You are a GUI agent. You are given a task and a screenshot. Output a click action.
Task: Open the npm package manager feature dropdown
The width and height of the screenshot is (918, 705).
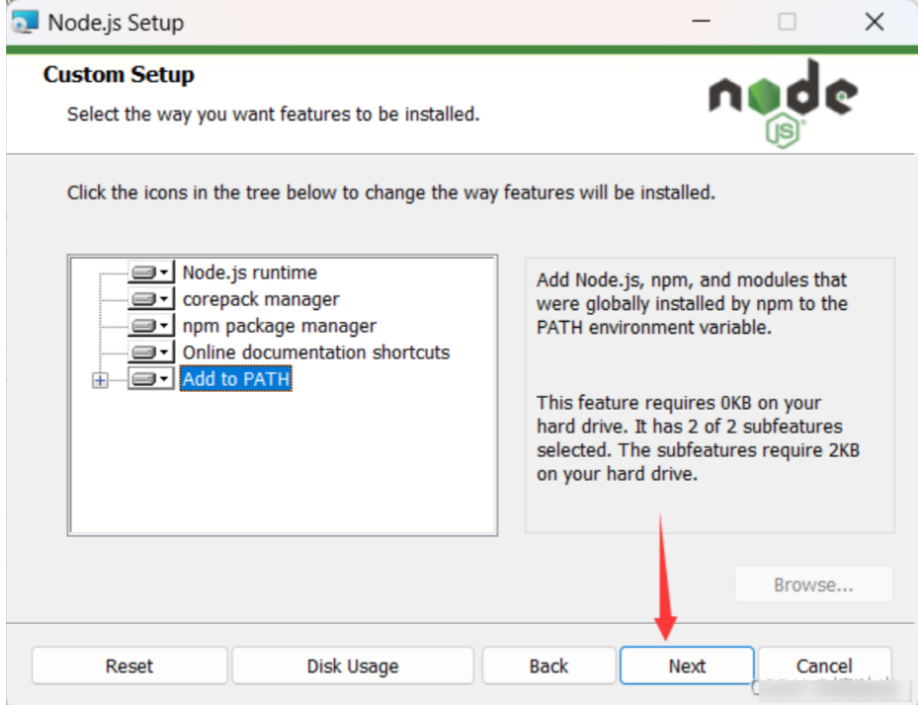(151, 326)
